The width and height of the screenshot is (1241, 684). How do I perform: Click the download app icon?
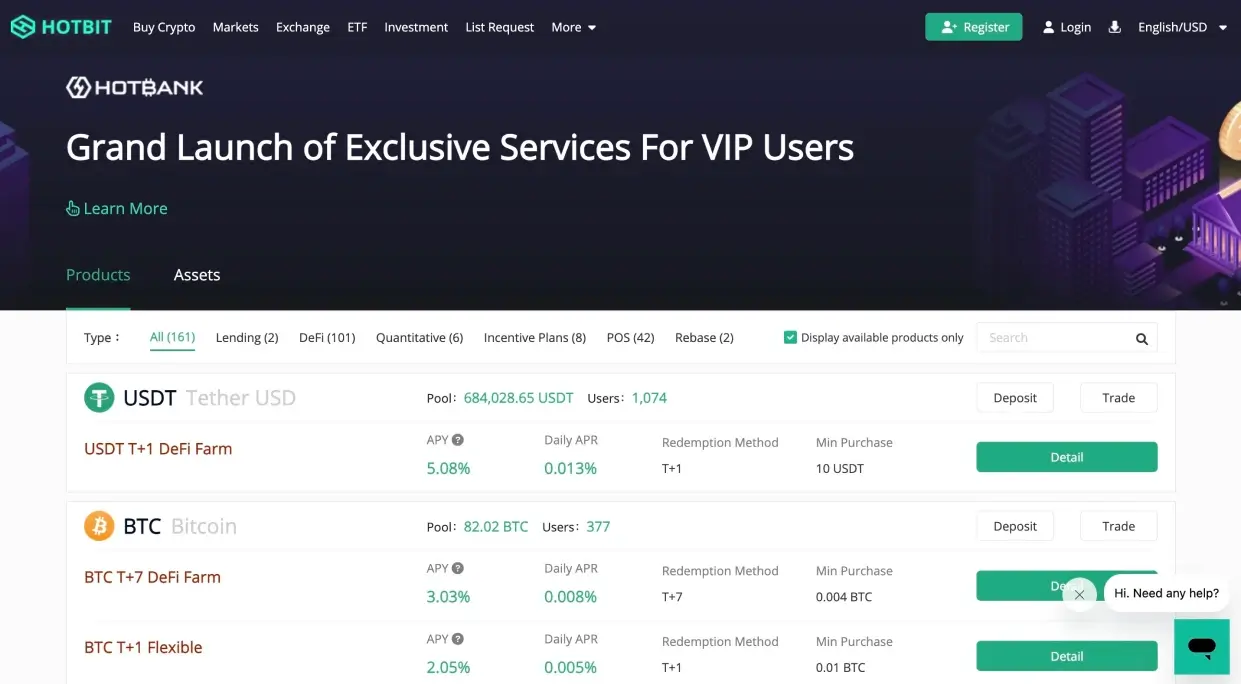coord(1115,27)
